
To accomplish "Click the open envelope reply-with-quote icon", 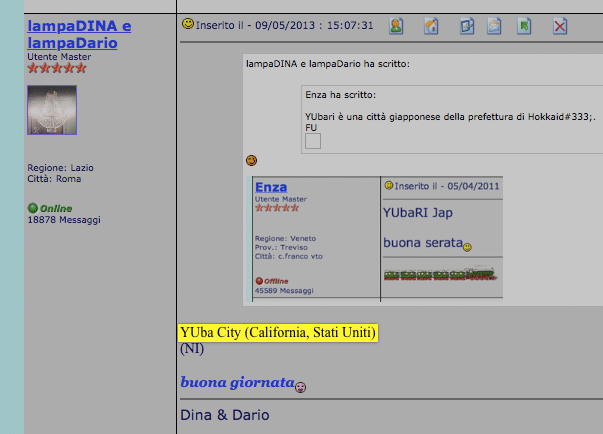I will tap(494, 26).
